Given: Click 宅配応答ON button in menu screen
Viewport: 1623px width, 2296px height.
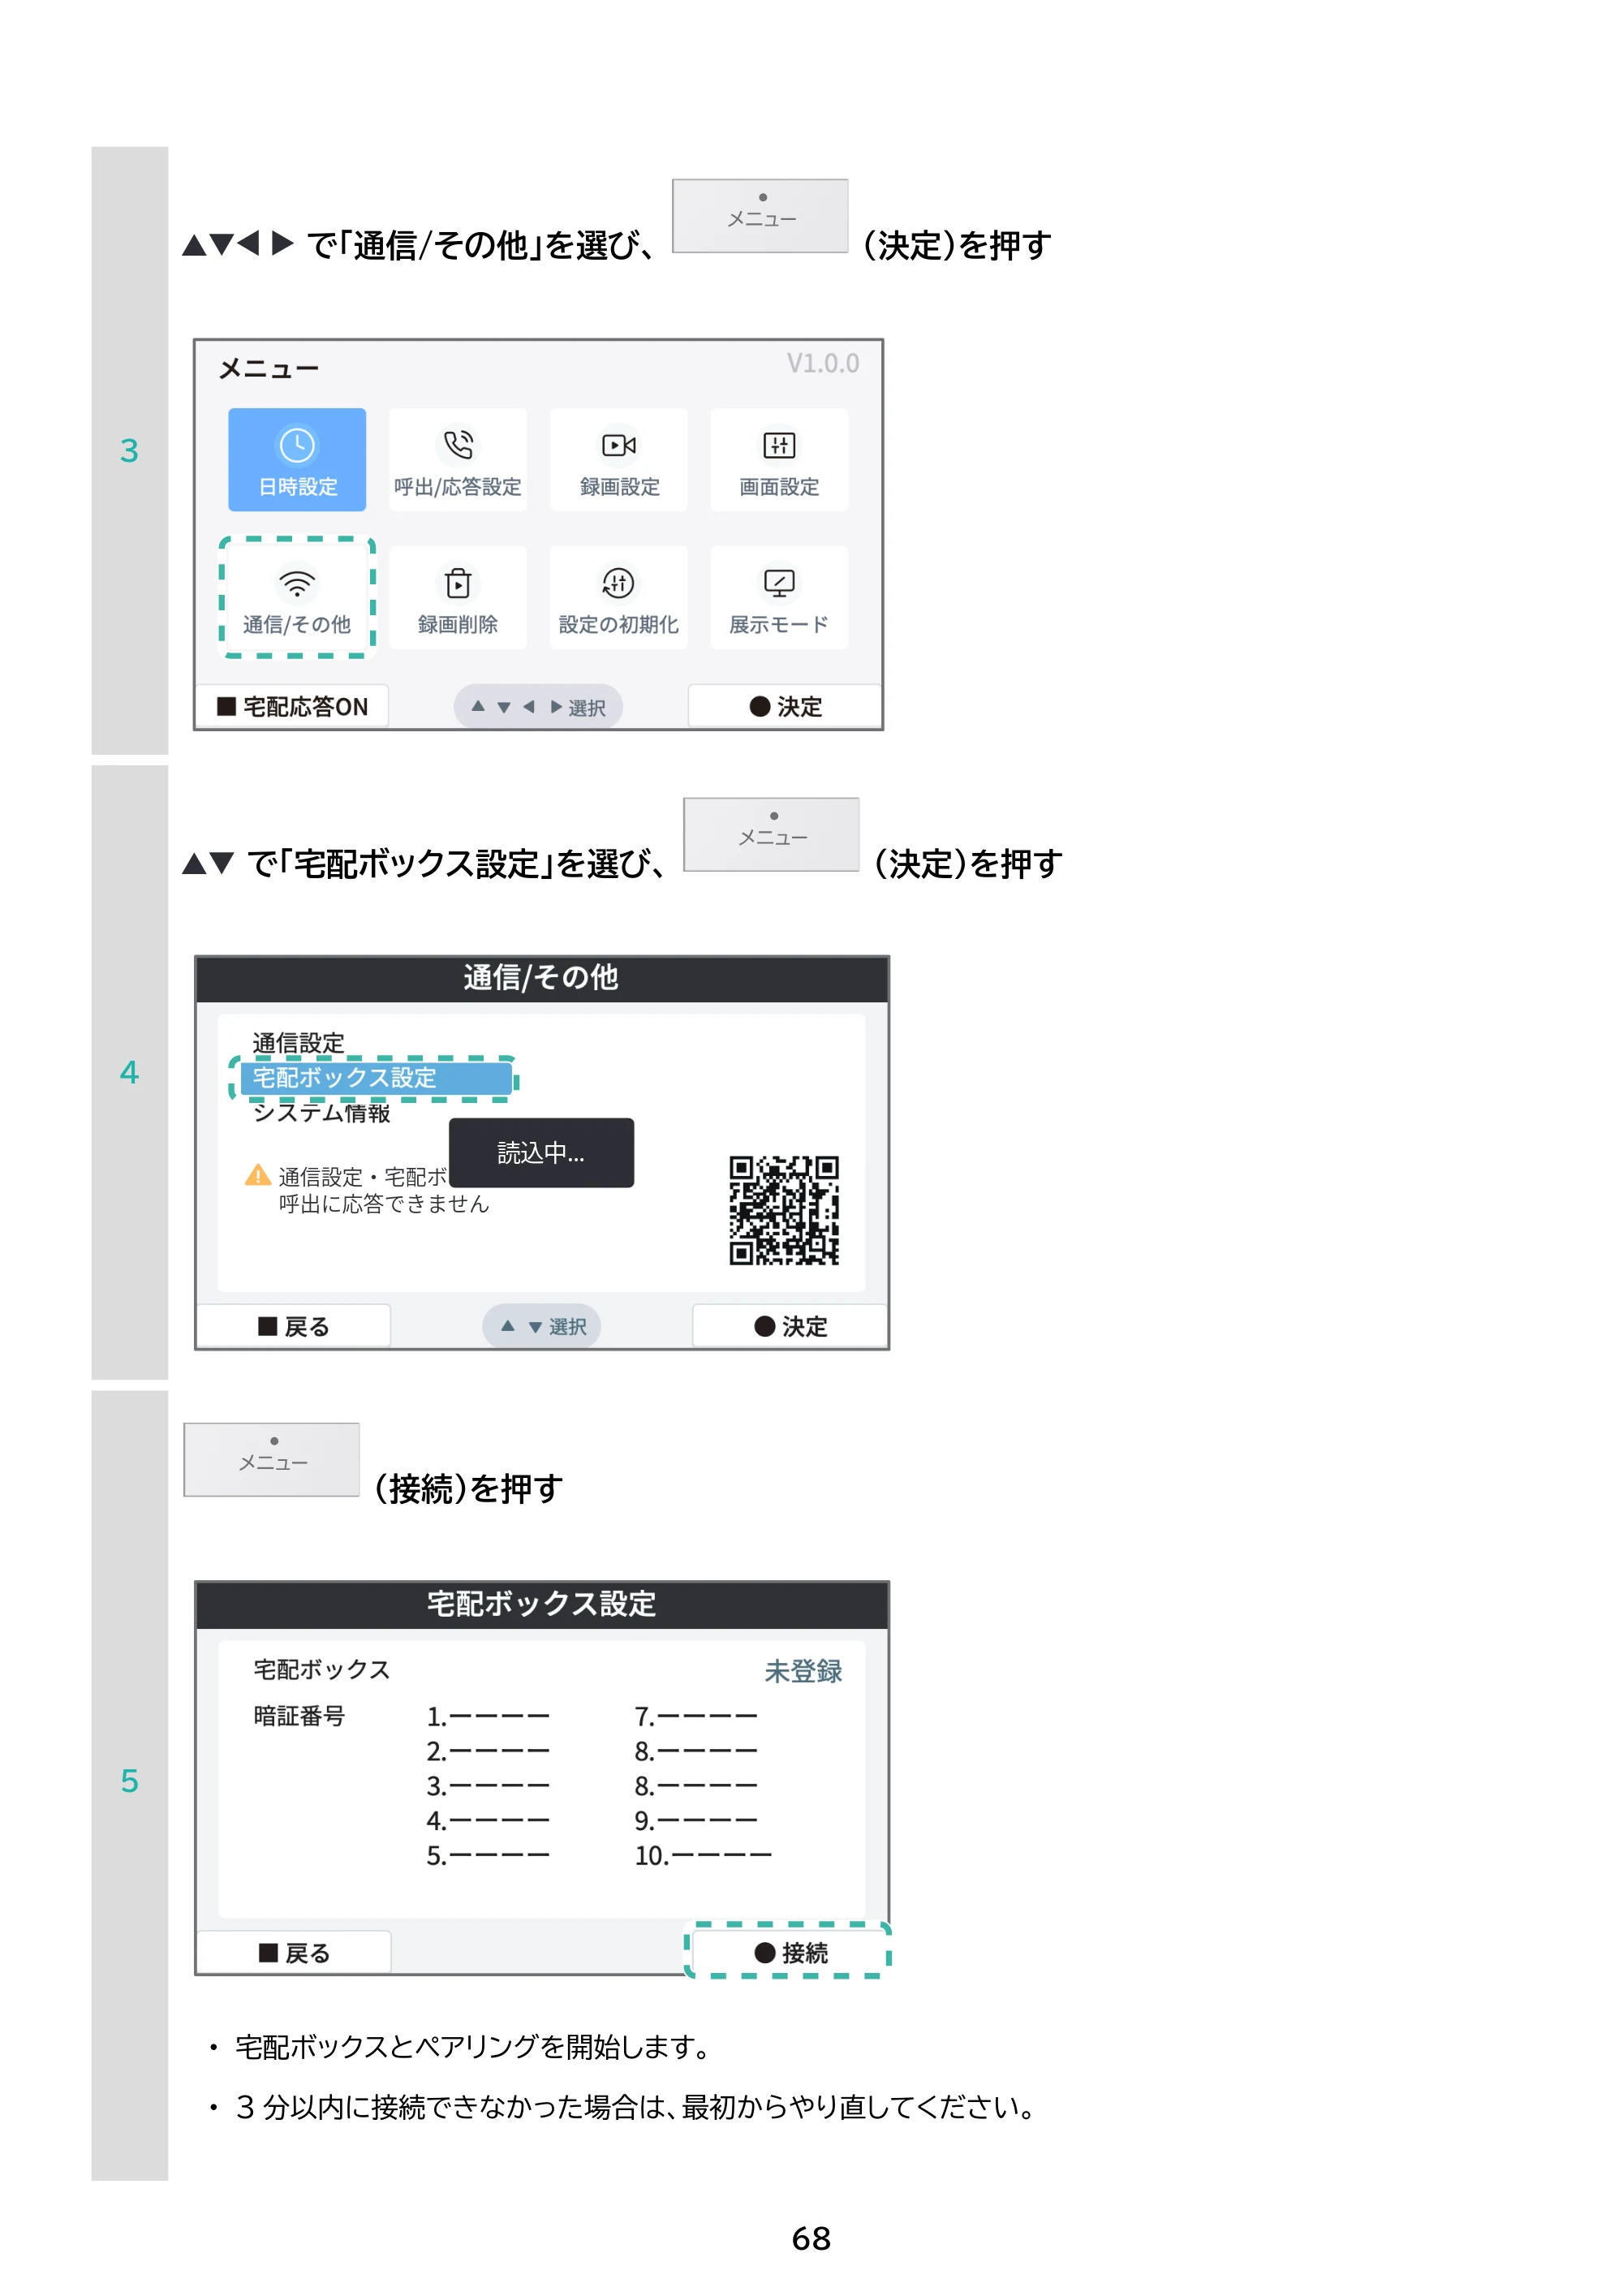Looking at the screenshot, I should [x=292, y=707].
